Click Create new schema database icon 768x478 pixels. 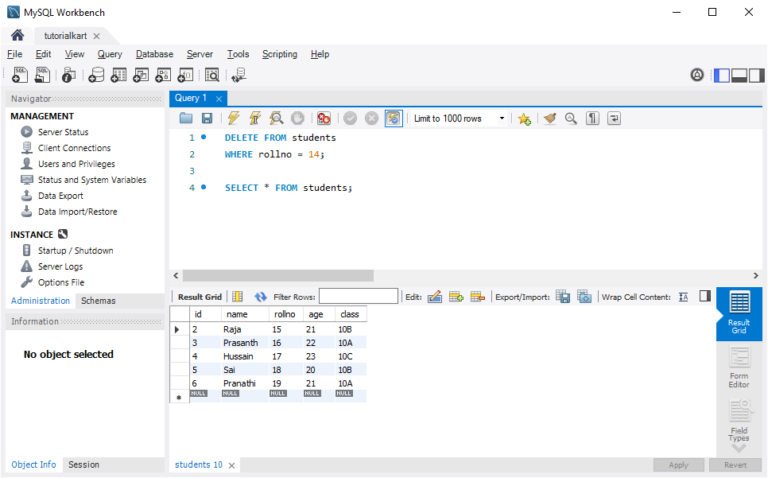coord(96,75)
